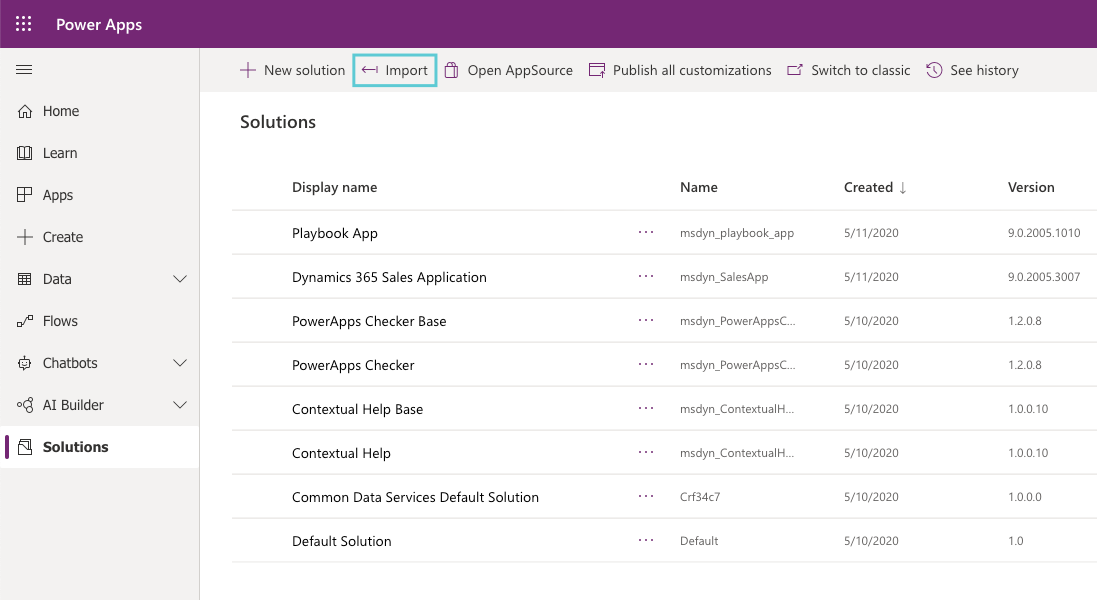Open more options for Contextual Help row

coord(646,452)
